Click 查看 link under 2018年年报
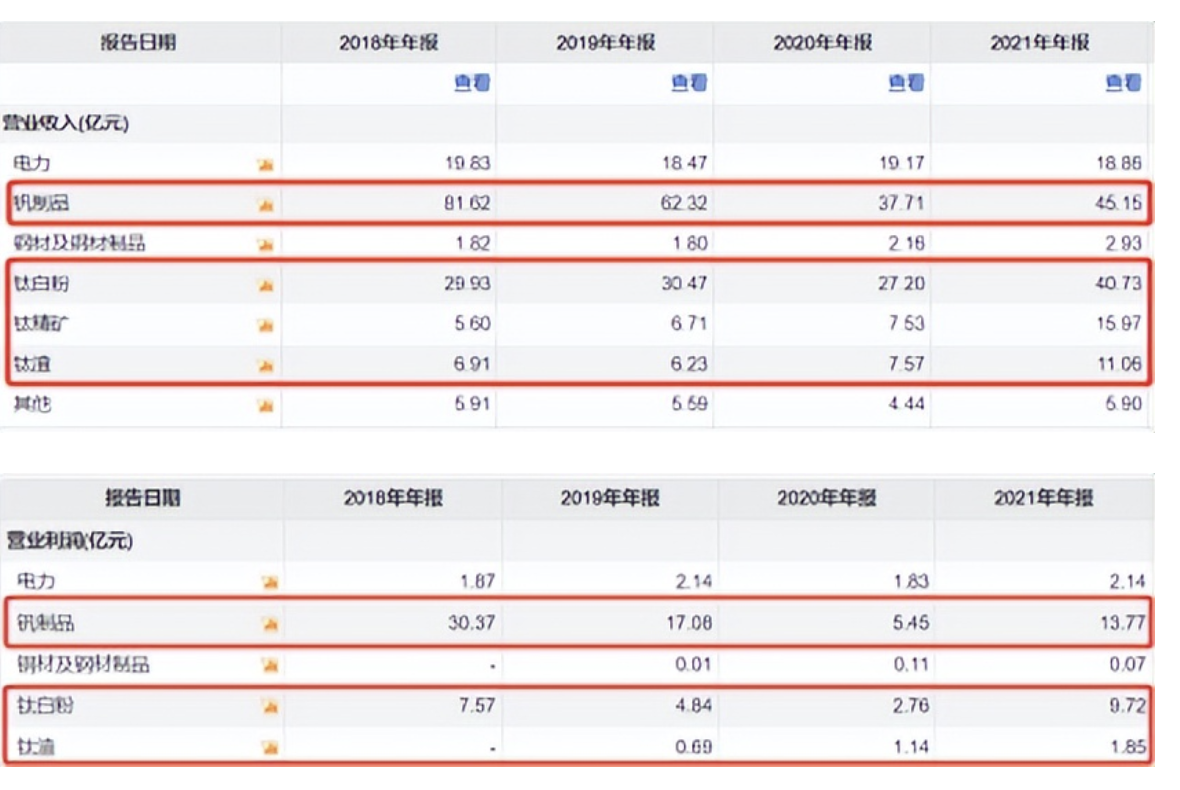The image size is (1180, 790). pos(472,84)
